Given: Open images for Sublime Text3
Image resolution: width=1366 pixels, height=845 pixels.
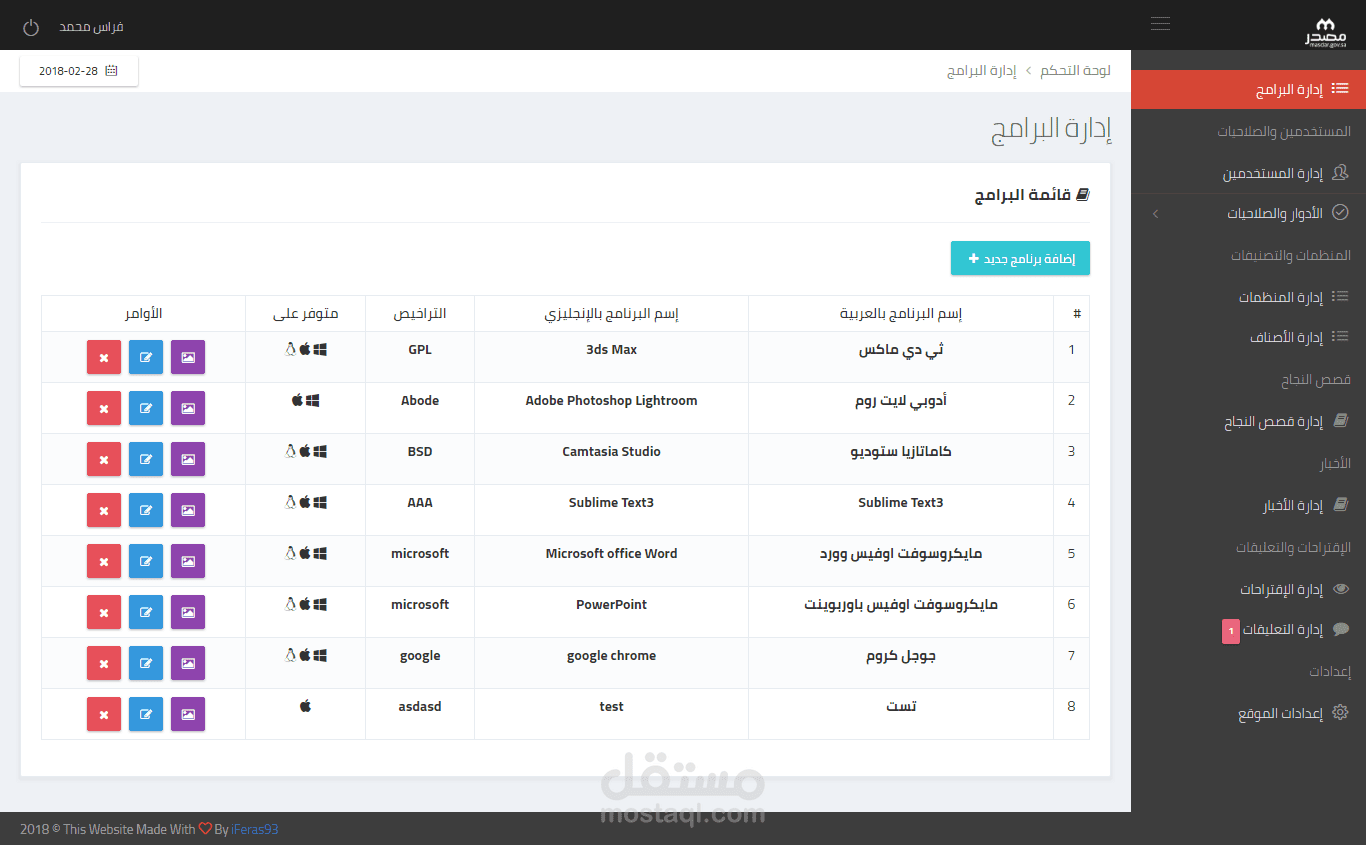Looking at the screenshot, I should 188,510.
